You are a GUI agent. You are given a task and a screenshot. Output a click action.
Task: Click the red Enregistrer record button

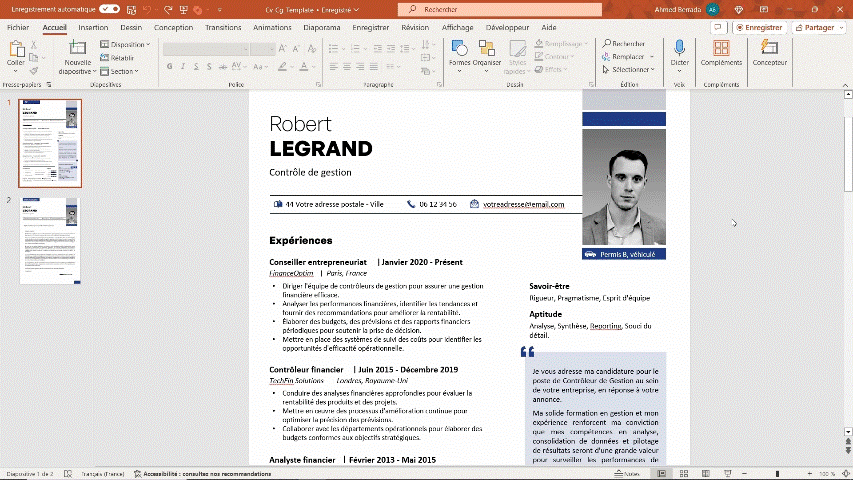pos(759,28)
